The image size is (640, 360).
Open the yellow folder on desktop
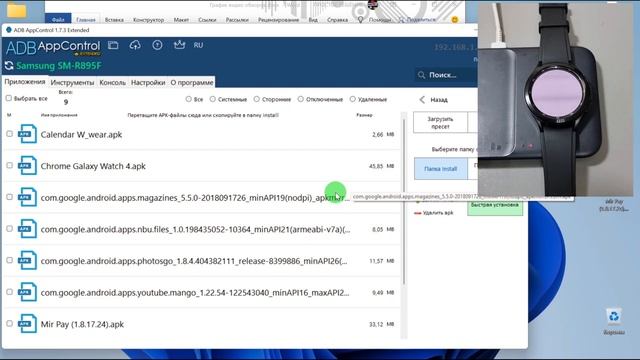[x=16, y=10]
